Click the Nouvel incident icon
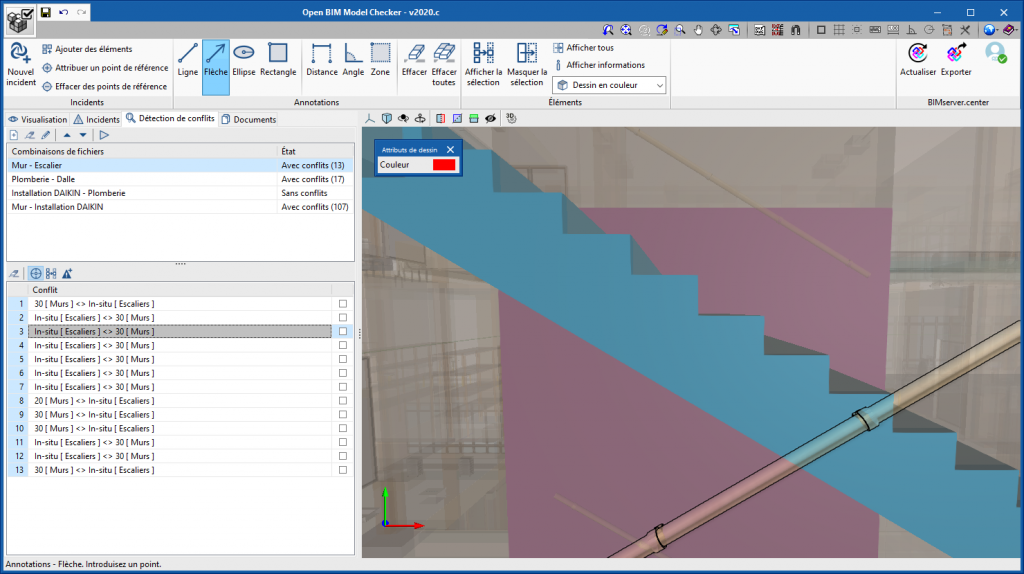Viewport: 1024px width, 574px height. (x=20, y=64)
